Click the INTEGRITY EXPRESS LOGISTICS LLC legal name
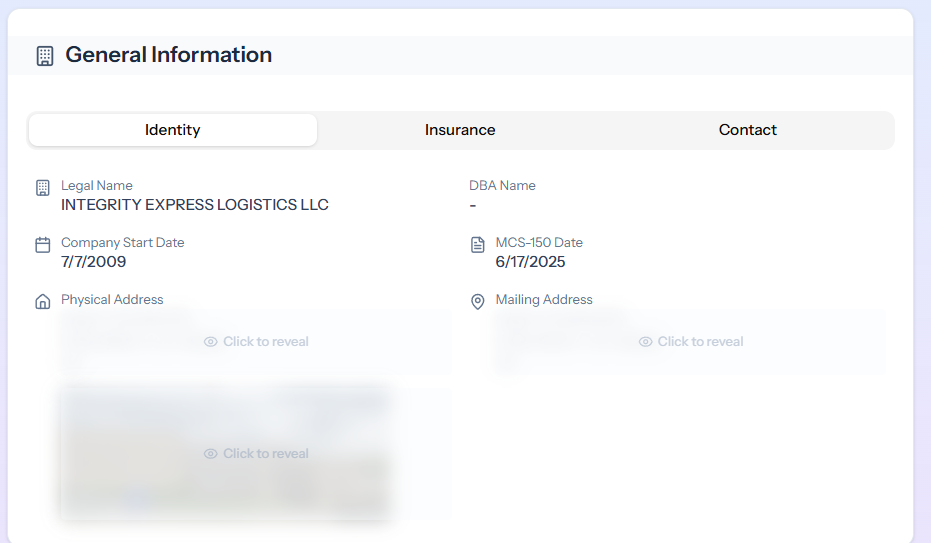Viewport: 931px width, 543px height. 195,205
